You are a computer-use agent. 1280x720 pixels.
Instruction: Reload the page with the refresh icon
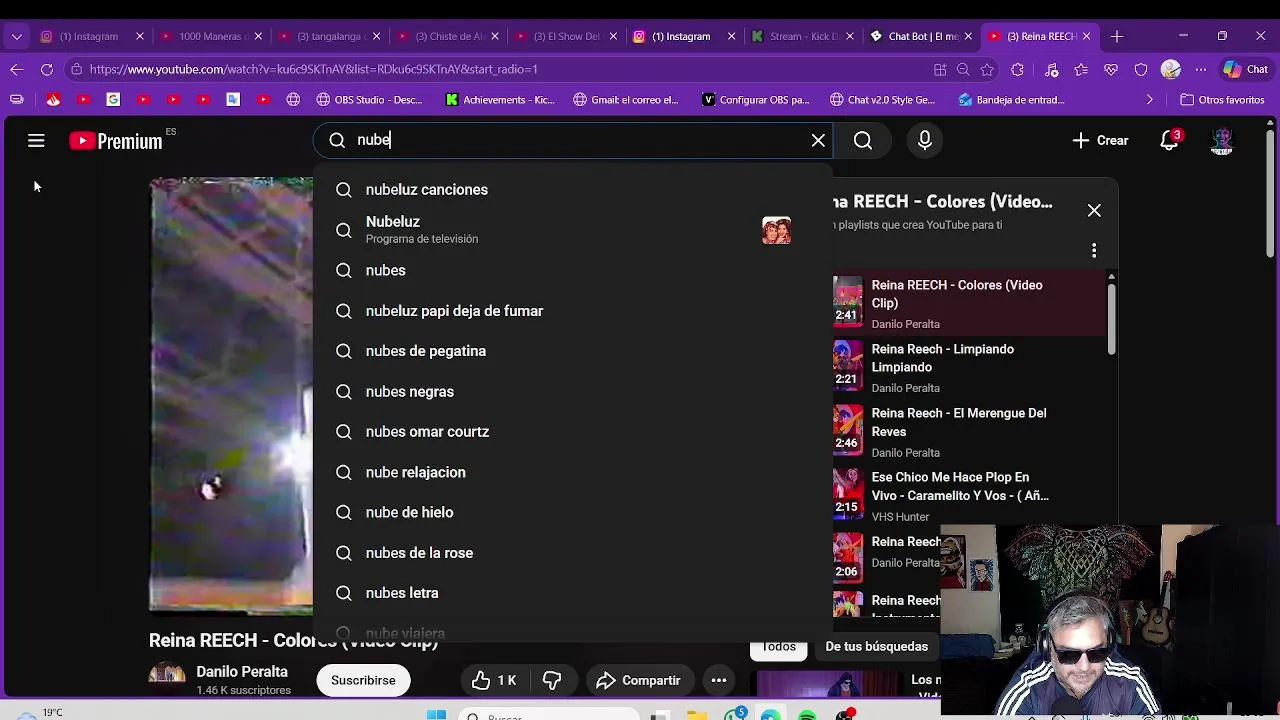click(x=47, y=70)
